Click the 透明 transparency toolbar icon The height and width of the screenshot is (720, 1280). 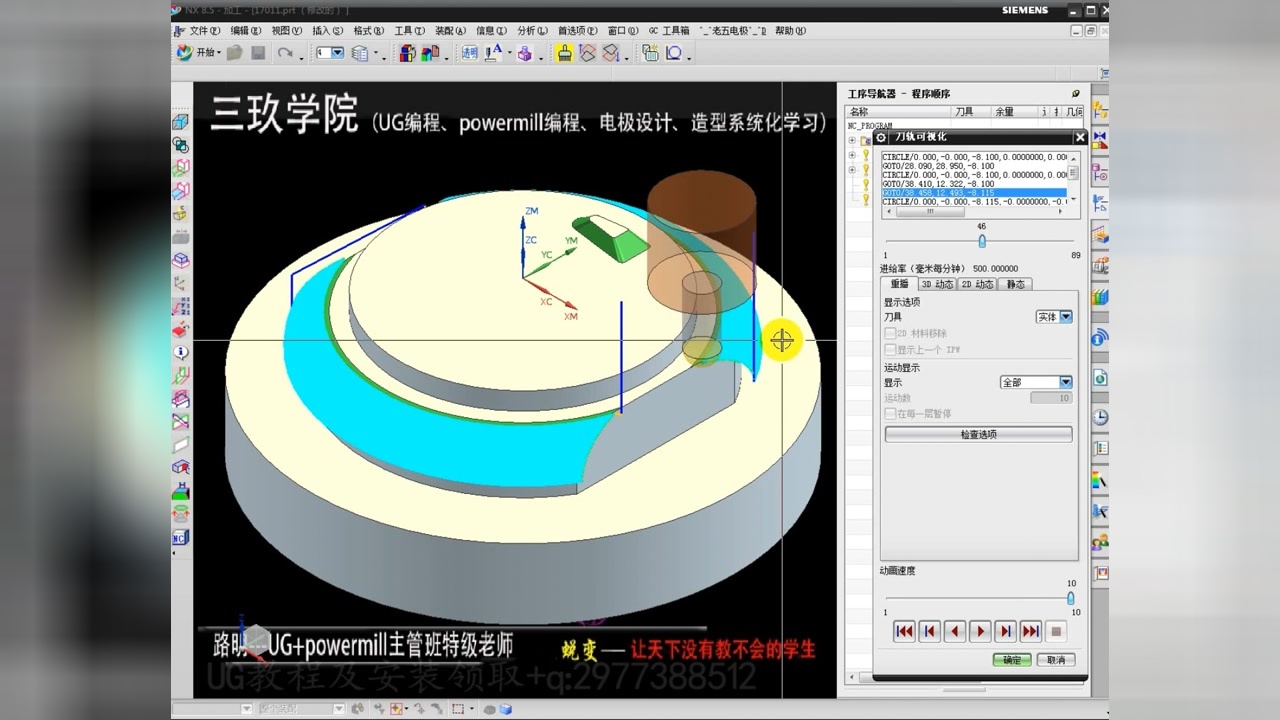coord(470,53)
